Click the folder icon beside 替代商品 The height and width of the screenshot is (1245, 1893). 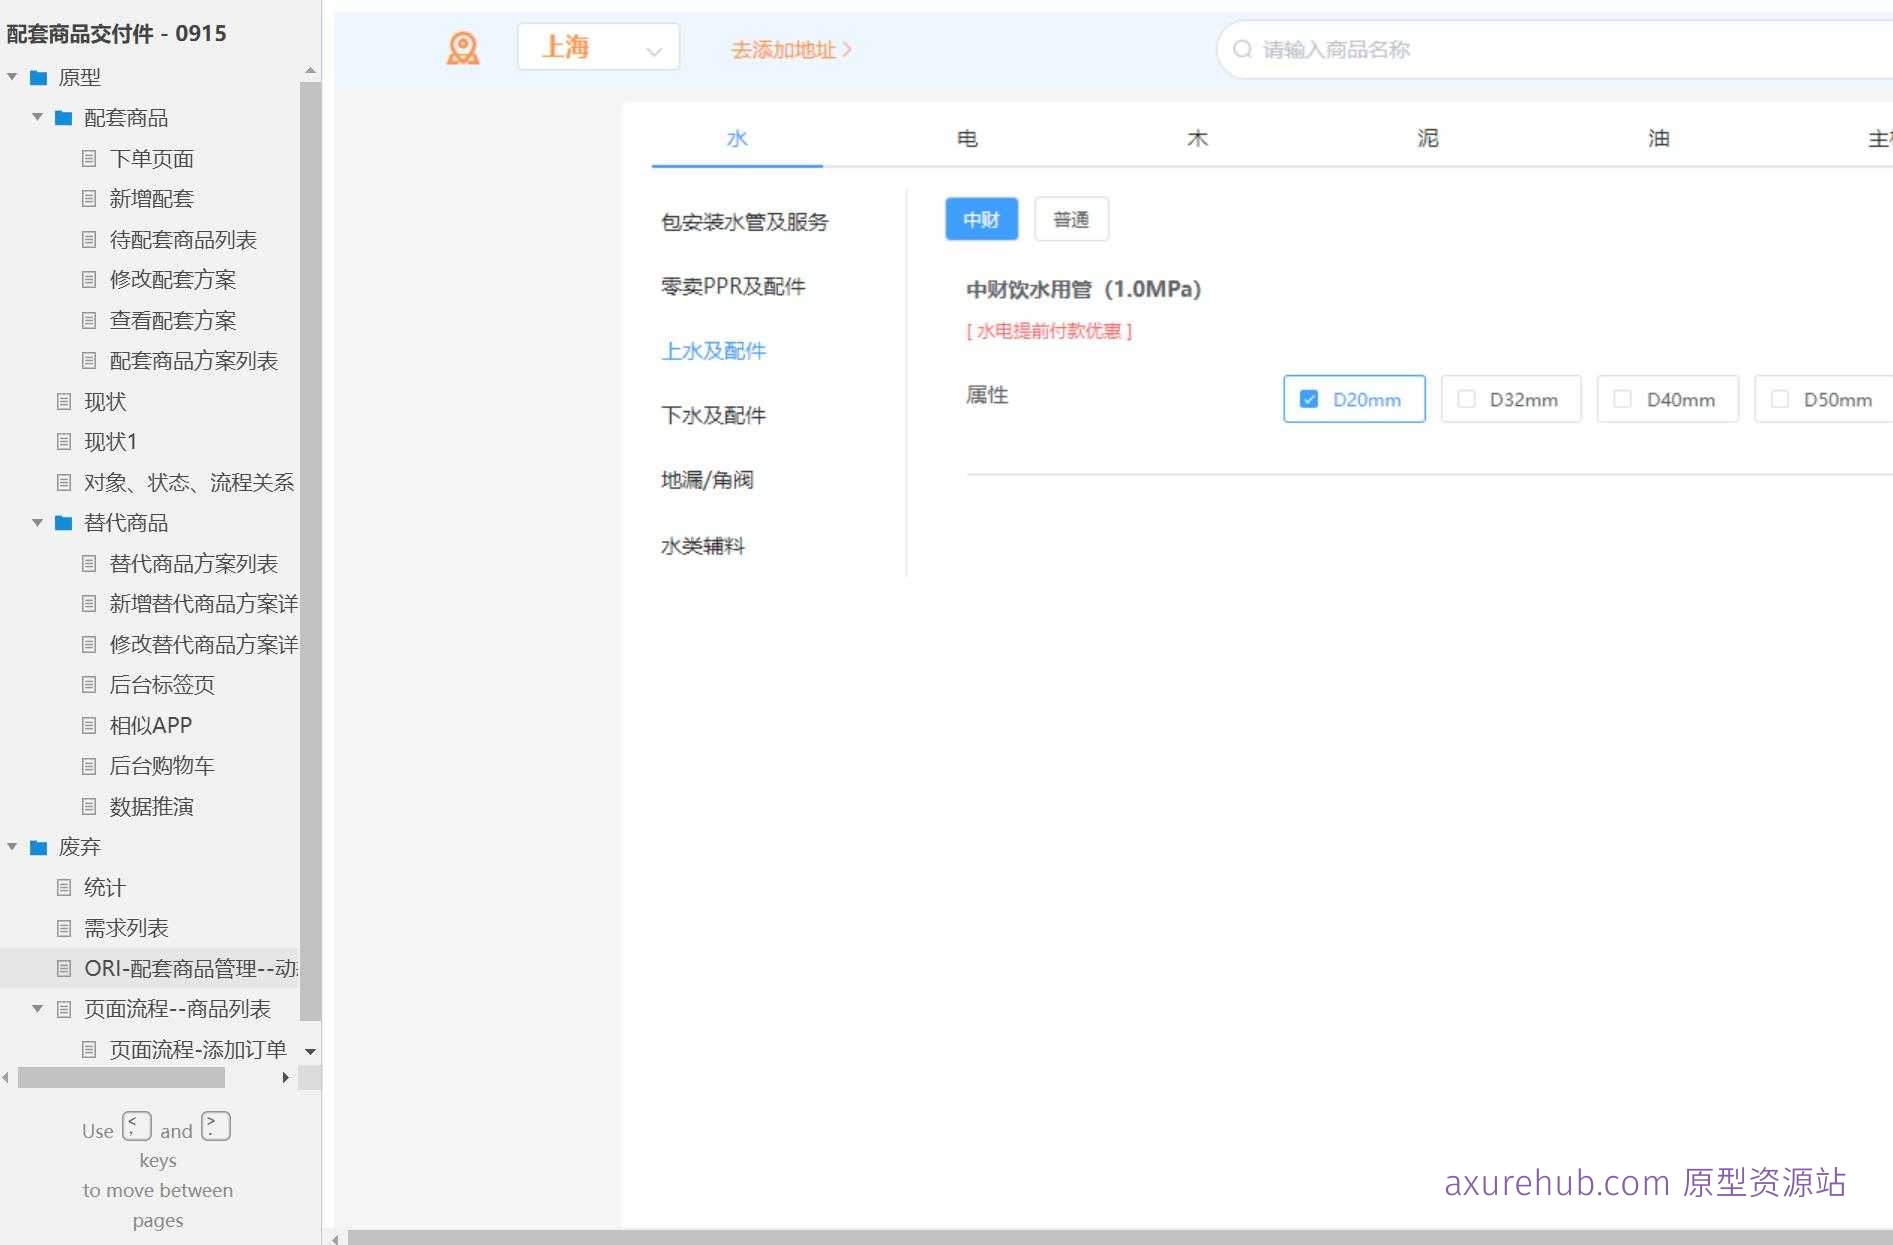click(x=62, y=522)
